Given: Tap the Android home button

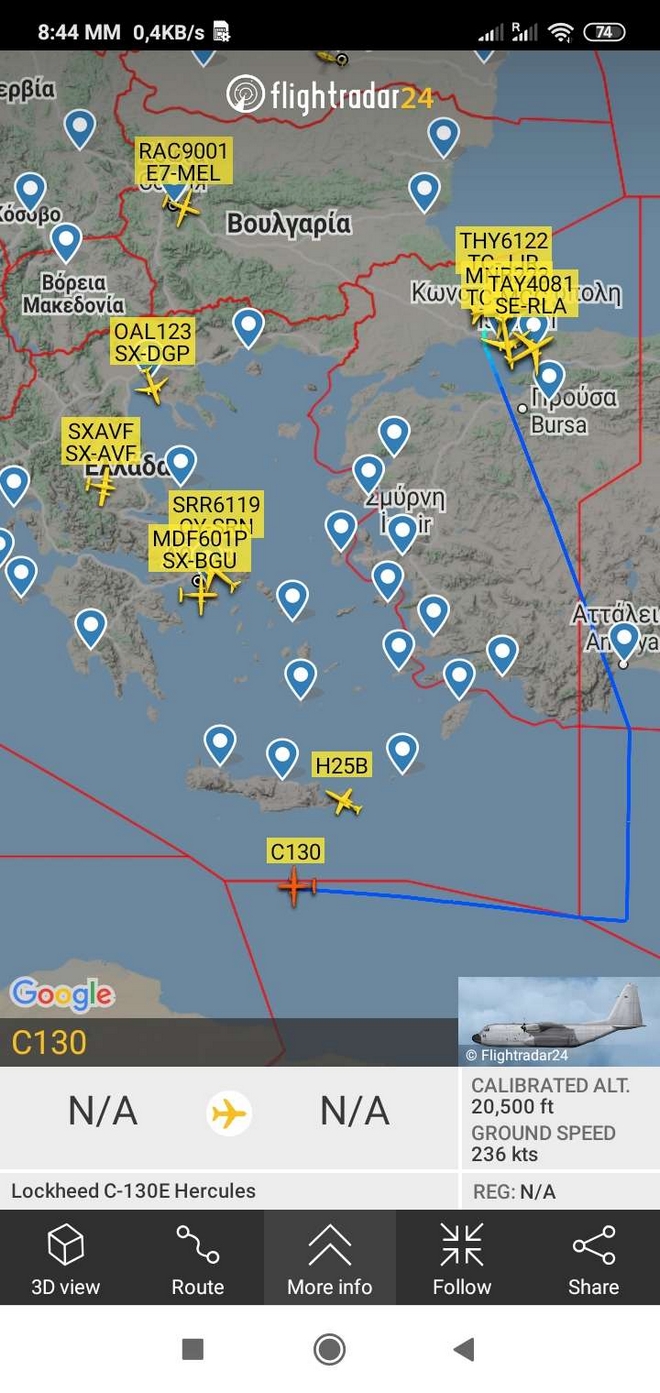Looking at the screenshot, I should tap(330, 1349).
